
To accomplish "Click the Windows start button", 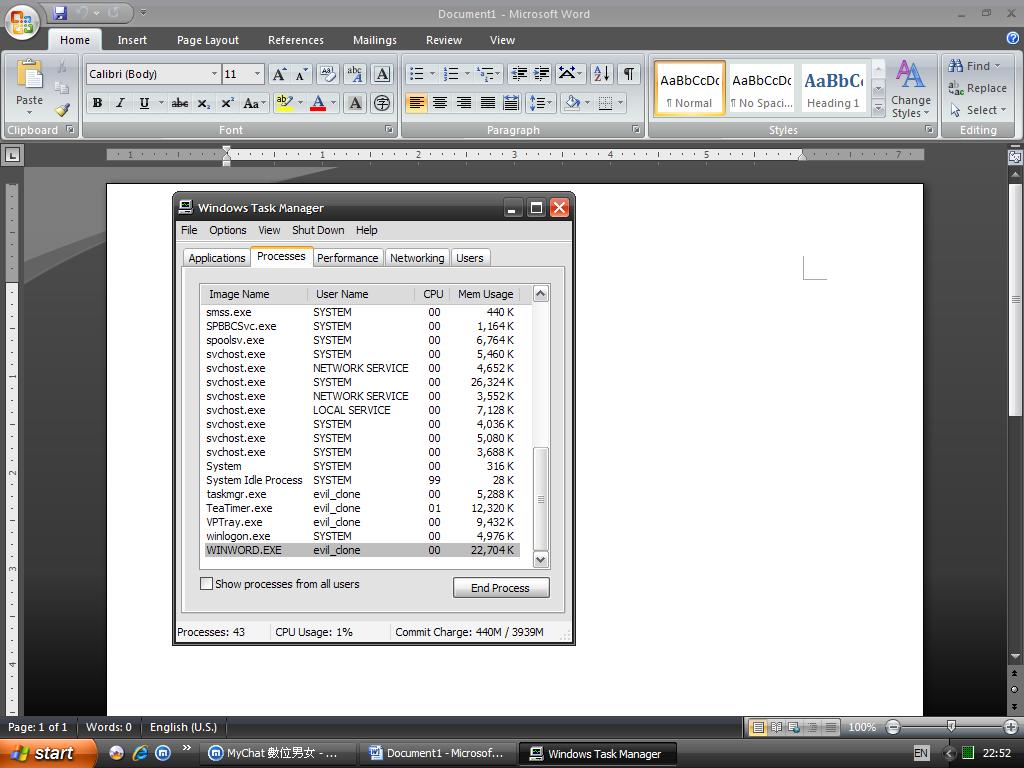I will (x=48, y=753).
